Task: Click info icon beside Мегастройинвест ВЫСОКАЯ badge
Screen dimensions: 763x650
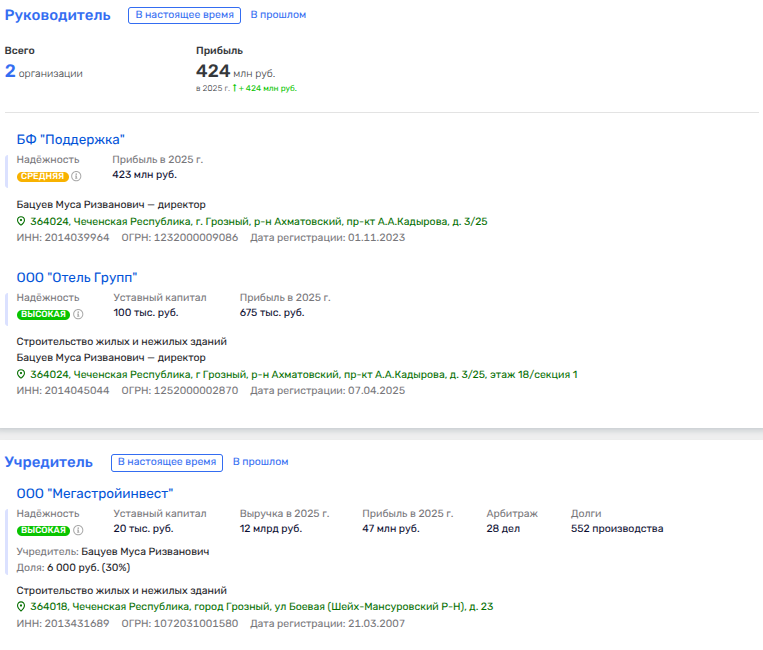Action: pos(78,530)
